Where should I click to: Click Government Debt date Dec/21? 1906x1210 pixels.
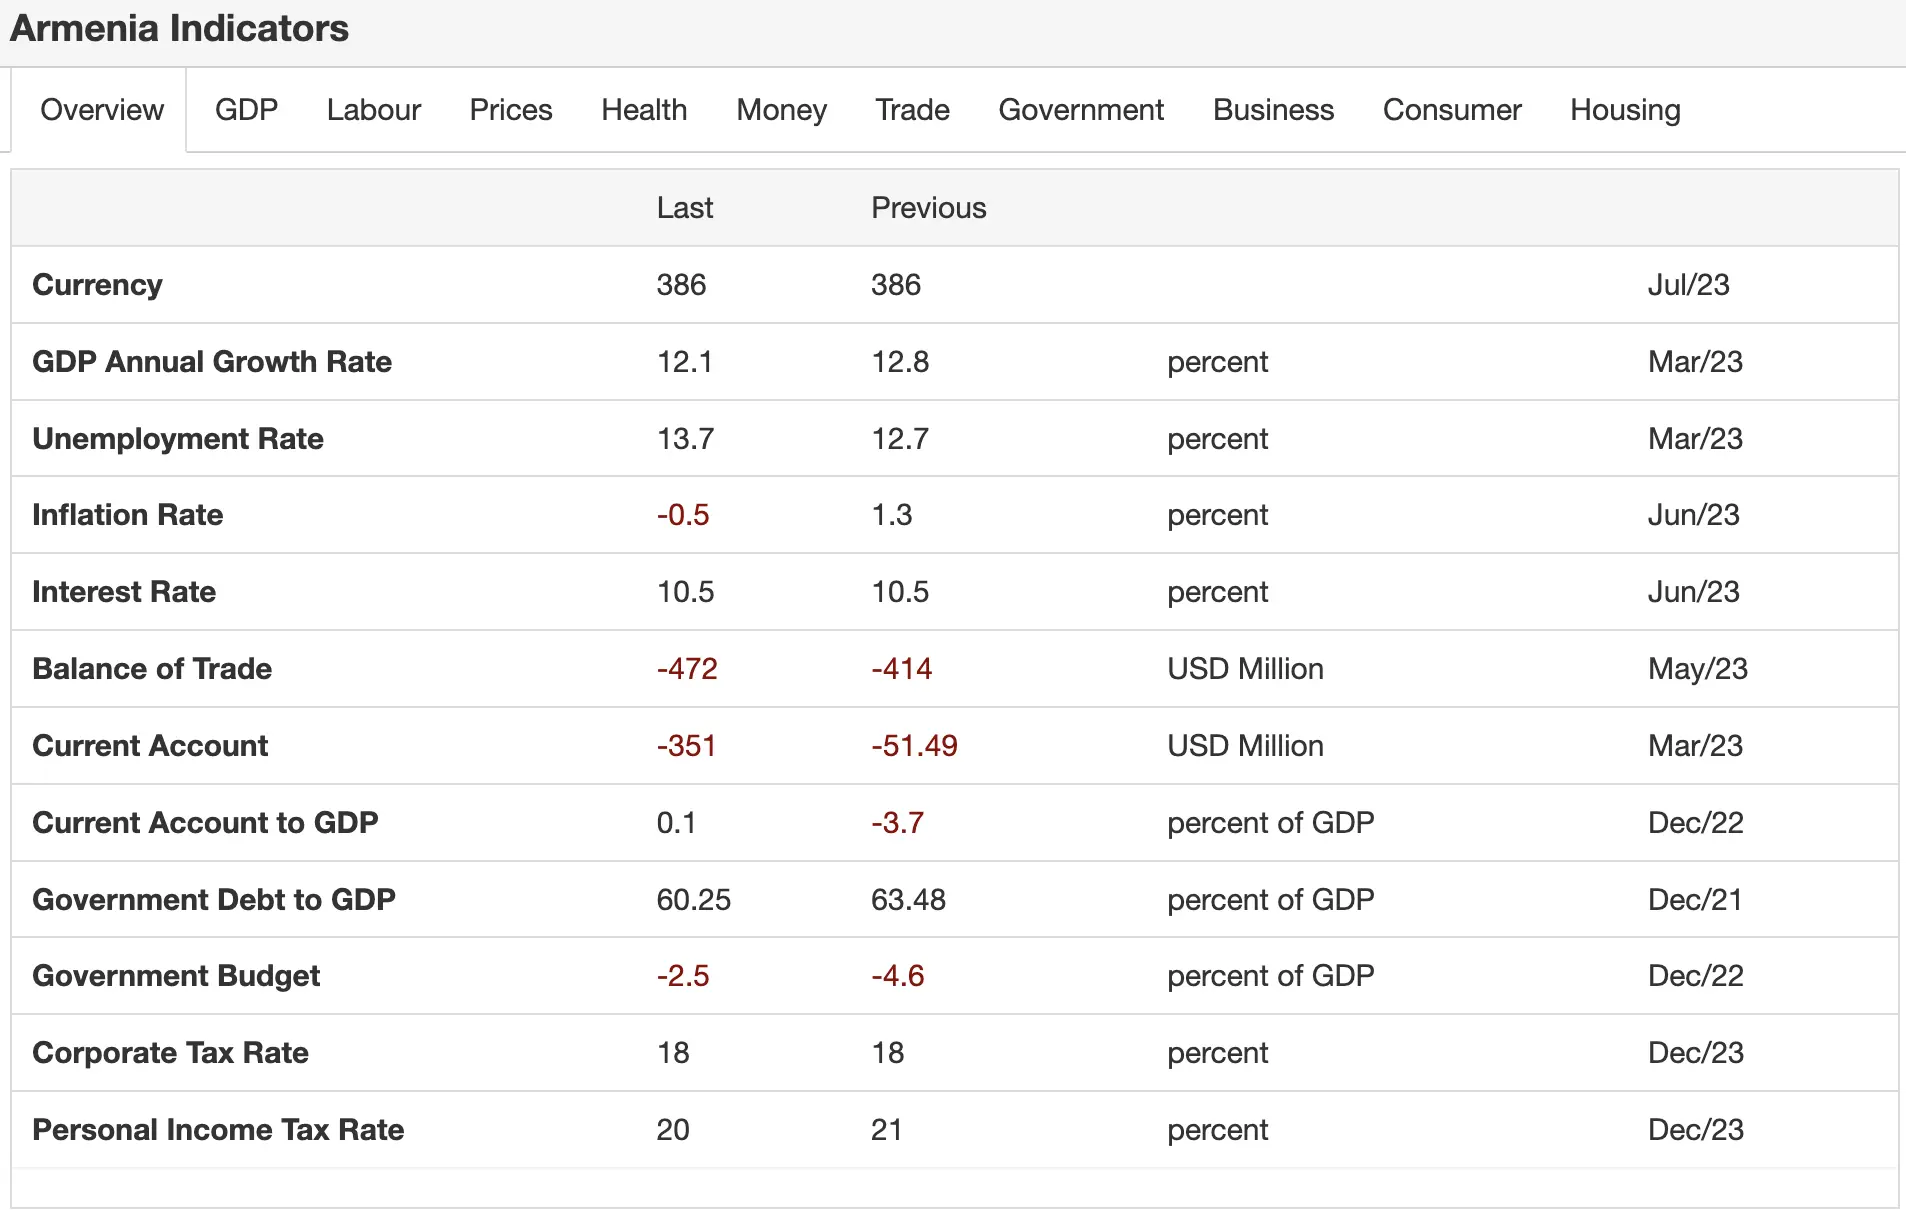click(1695, 900)
